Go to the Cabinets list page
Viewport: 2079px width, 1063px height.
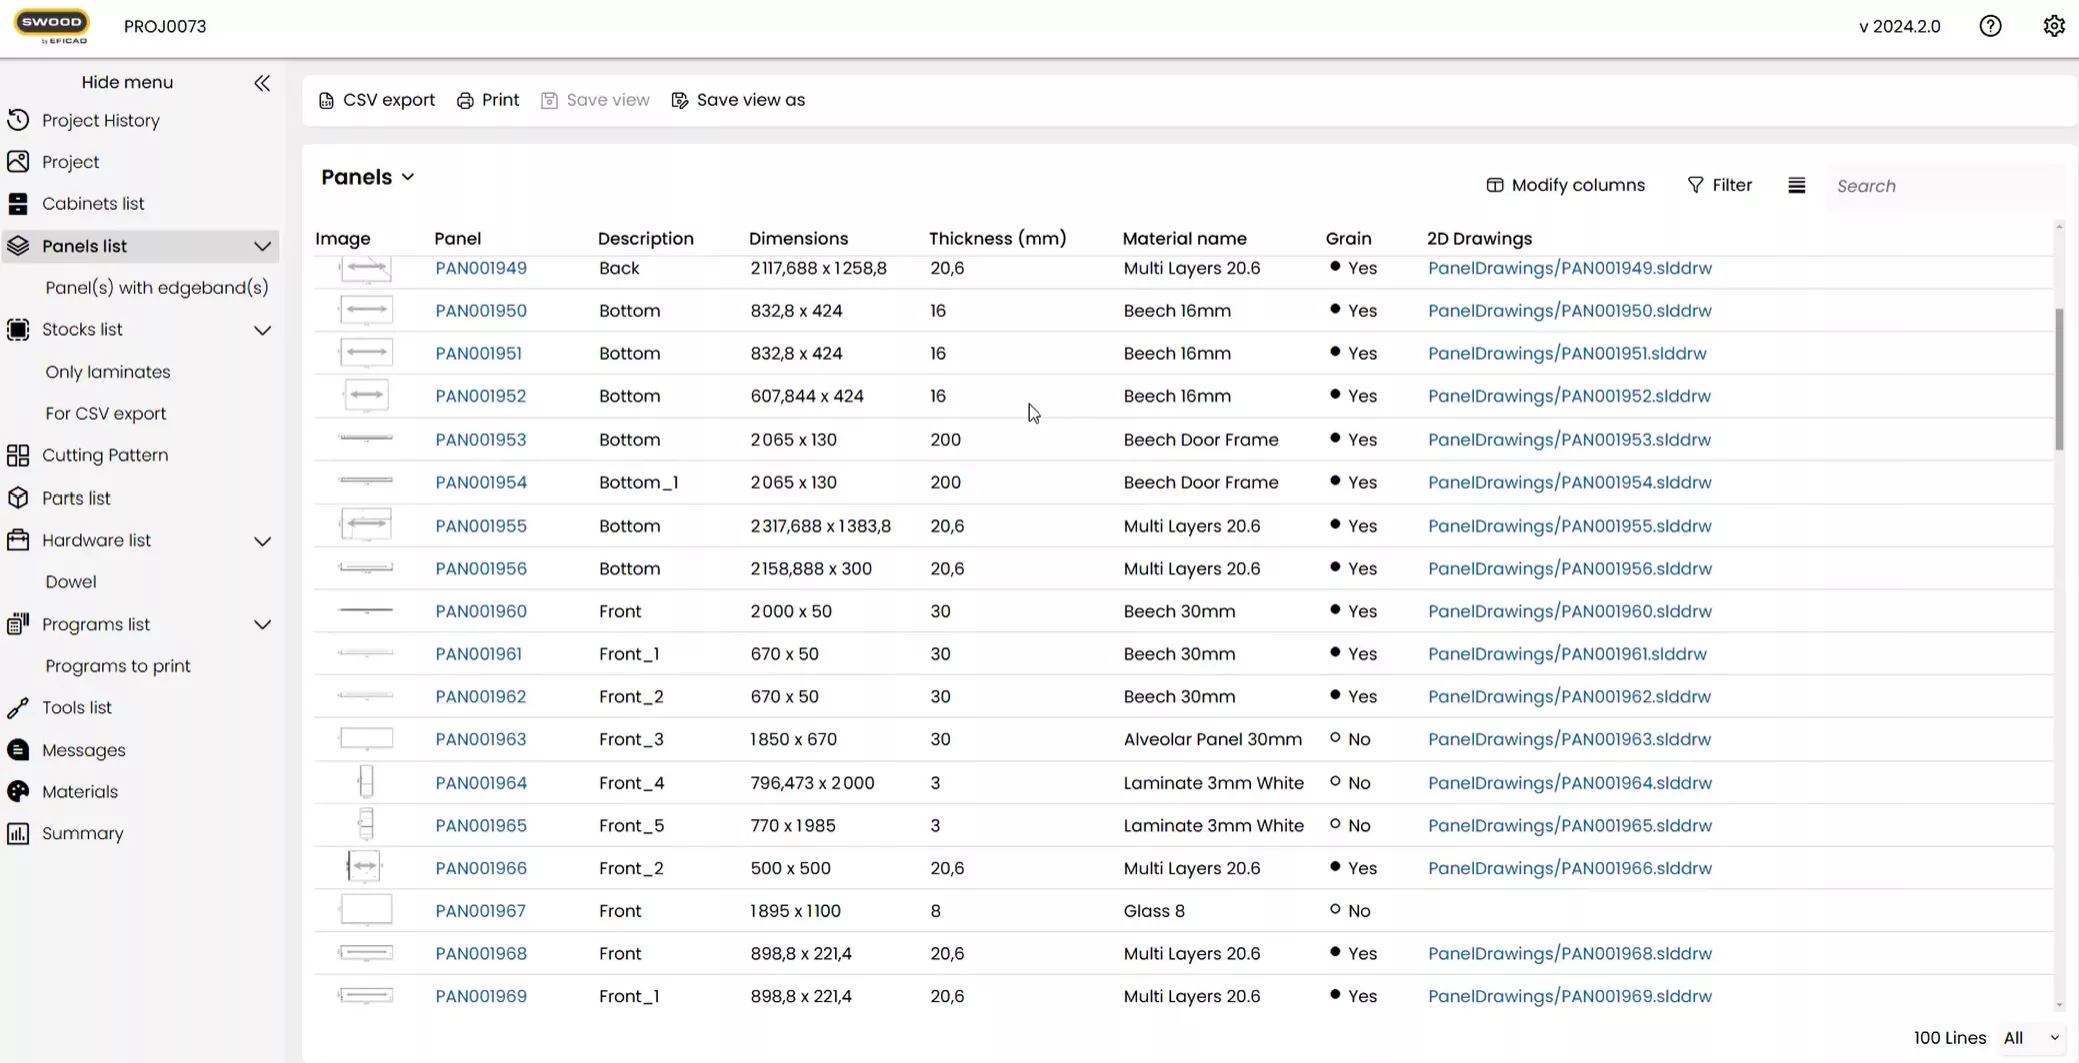[x=93, y=203]
